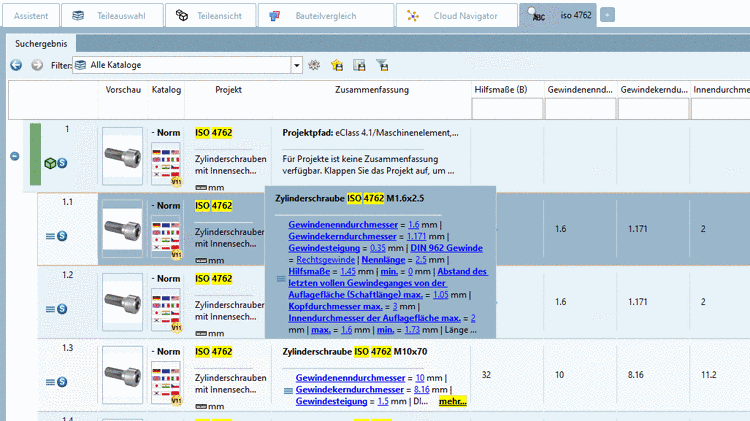Click the Kopfdurchmesser max. link
The height and width of the screenshot is (421, 750).
[x=335, y=306]
